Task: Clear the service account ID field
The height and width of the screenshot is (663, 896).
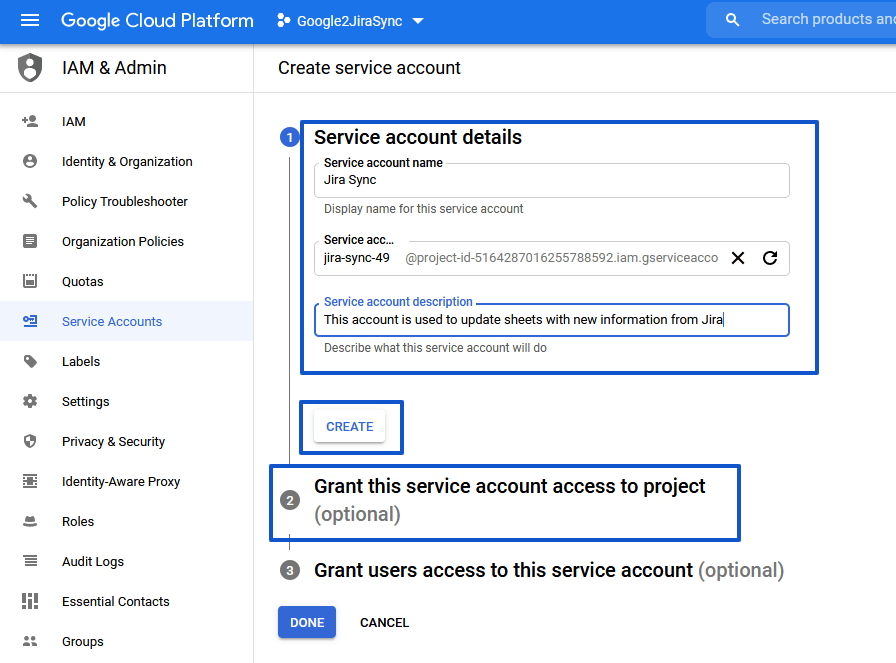Action: (x=738, y=258)
